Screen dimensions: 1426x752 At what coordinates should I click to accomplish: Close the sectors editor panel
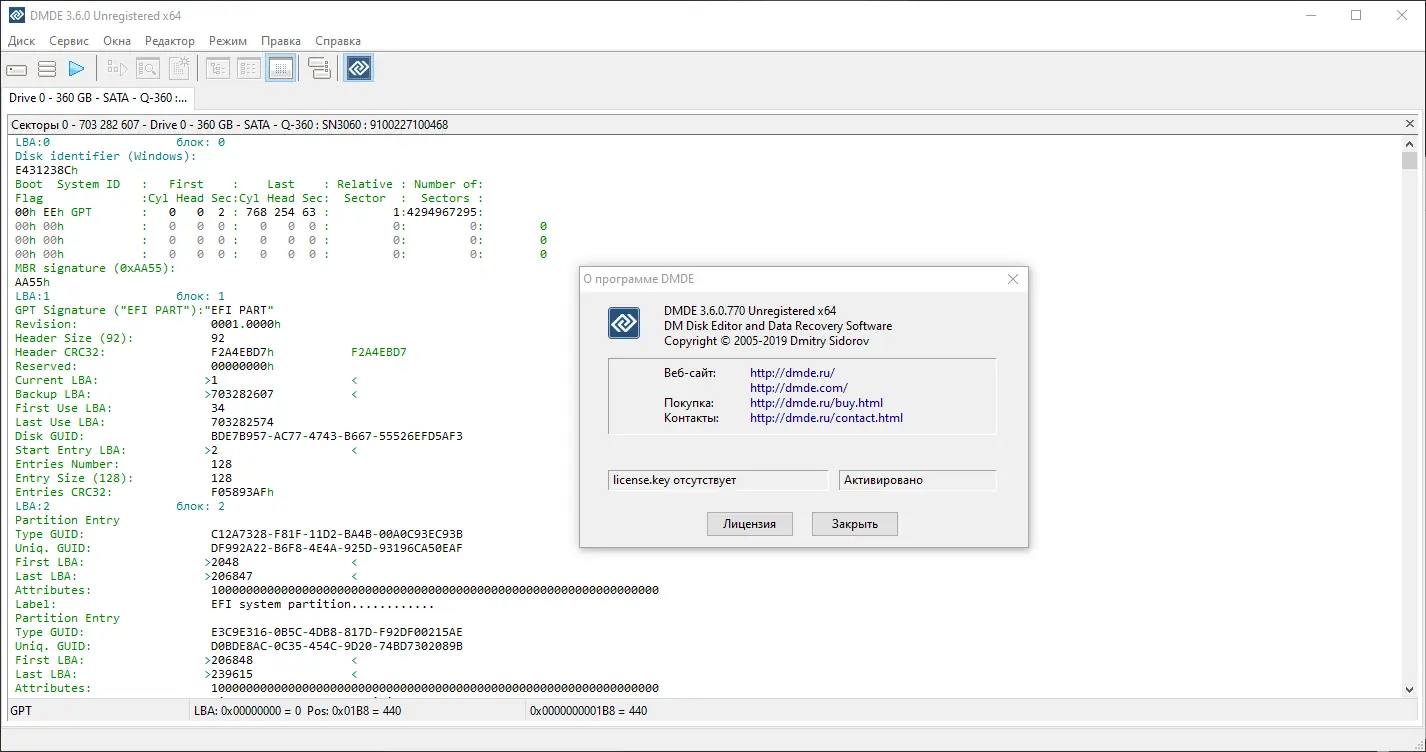click(x=1410, y=125)
